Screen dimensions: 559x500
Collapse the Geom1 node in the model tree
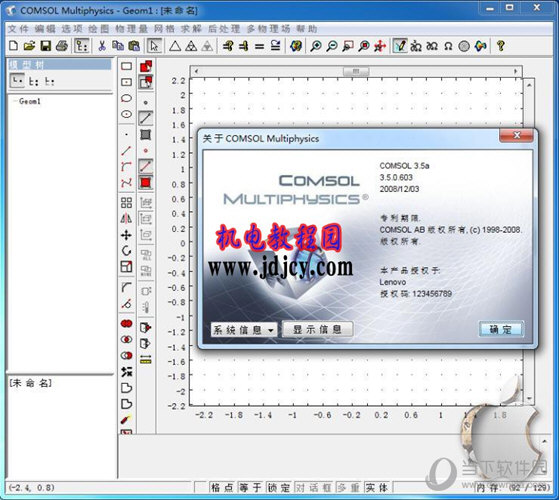15,101
